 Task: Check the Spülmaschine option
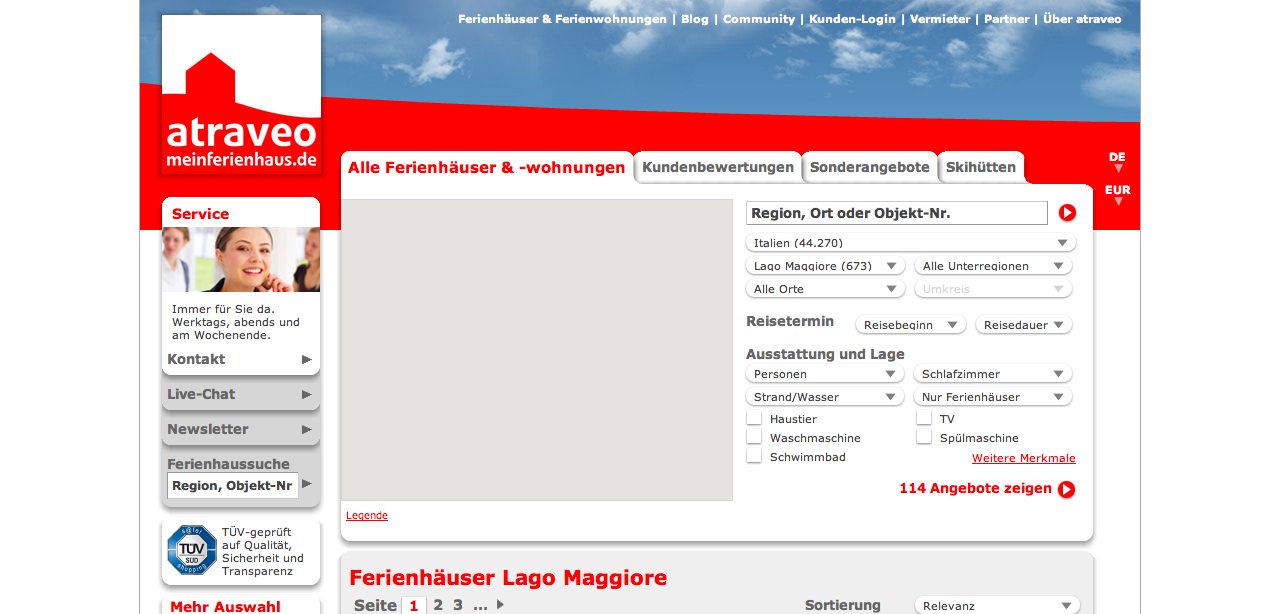tap(924, 438)
